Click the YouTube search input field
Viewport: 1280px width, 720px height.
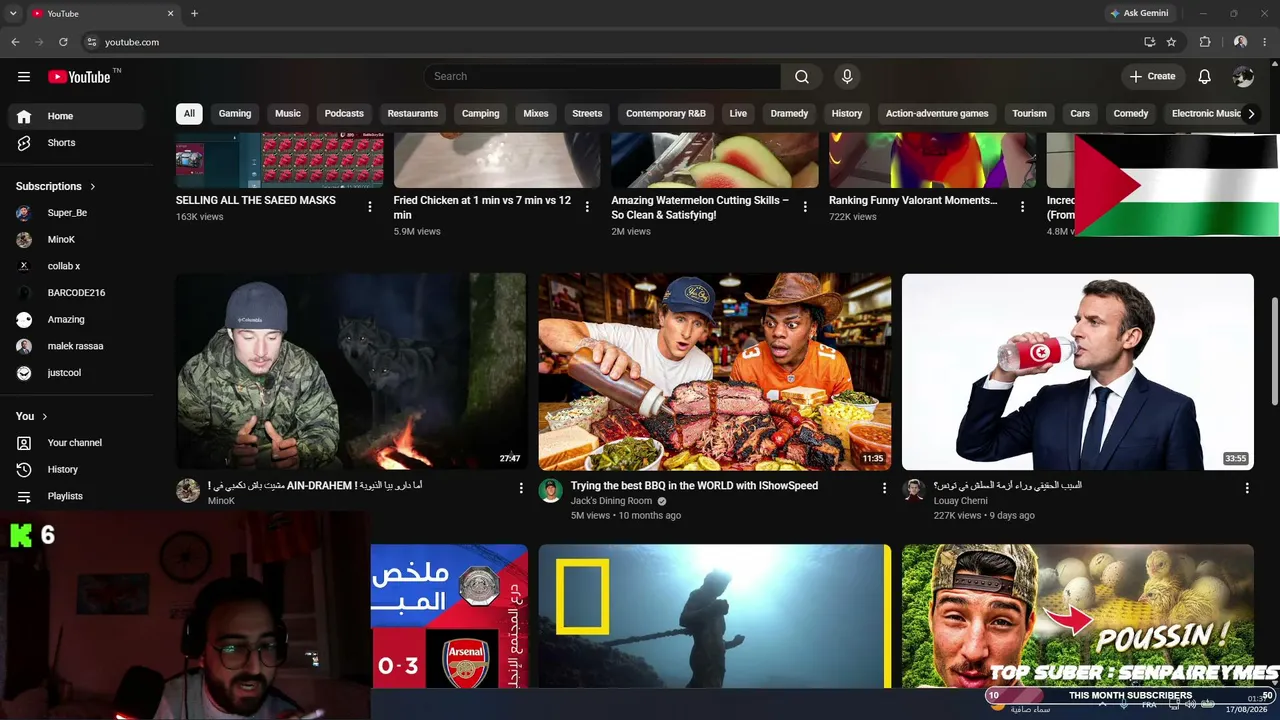[603, 77]
